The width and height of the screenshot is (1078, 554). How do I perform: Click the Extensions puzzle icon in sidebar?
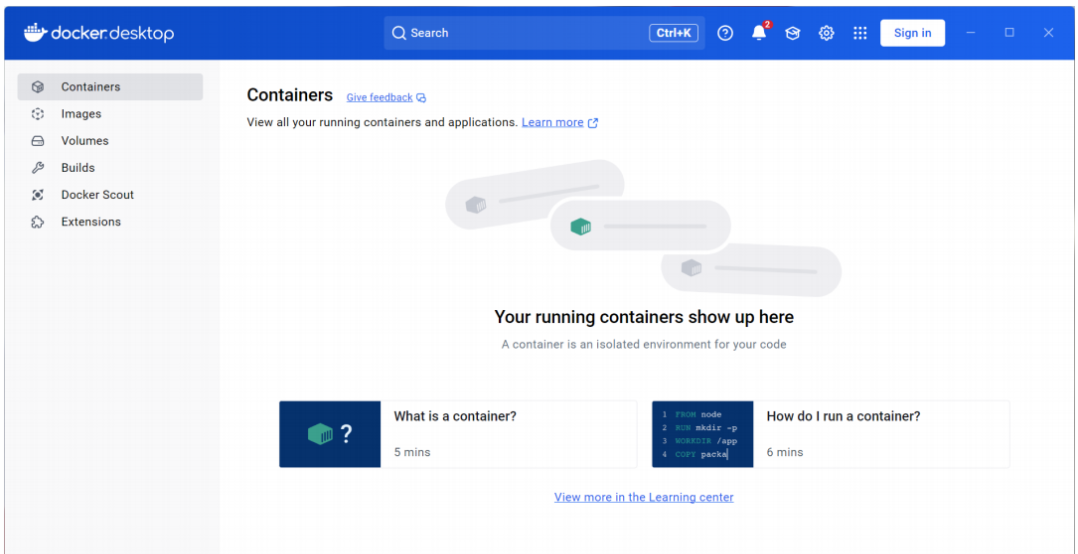click(x=38, y=222)
